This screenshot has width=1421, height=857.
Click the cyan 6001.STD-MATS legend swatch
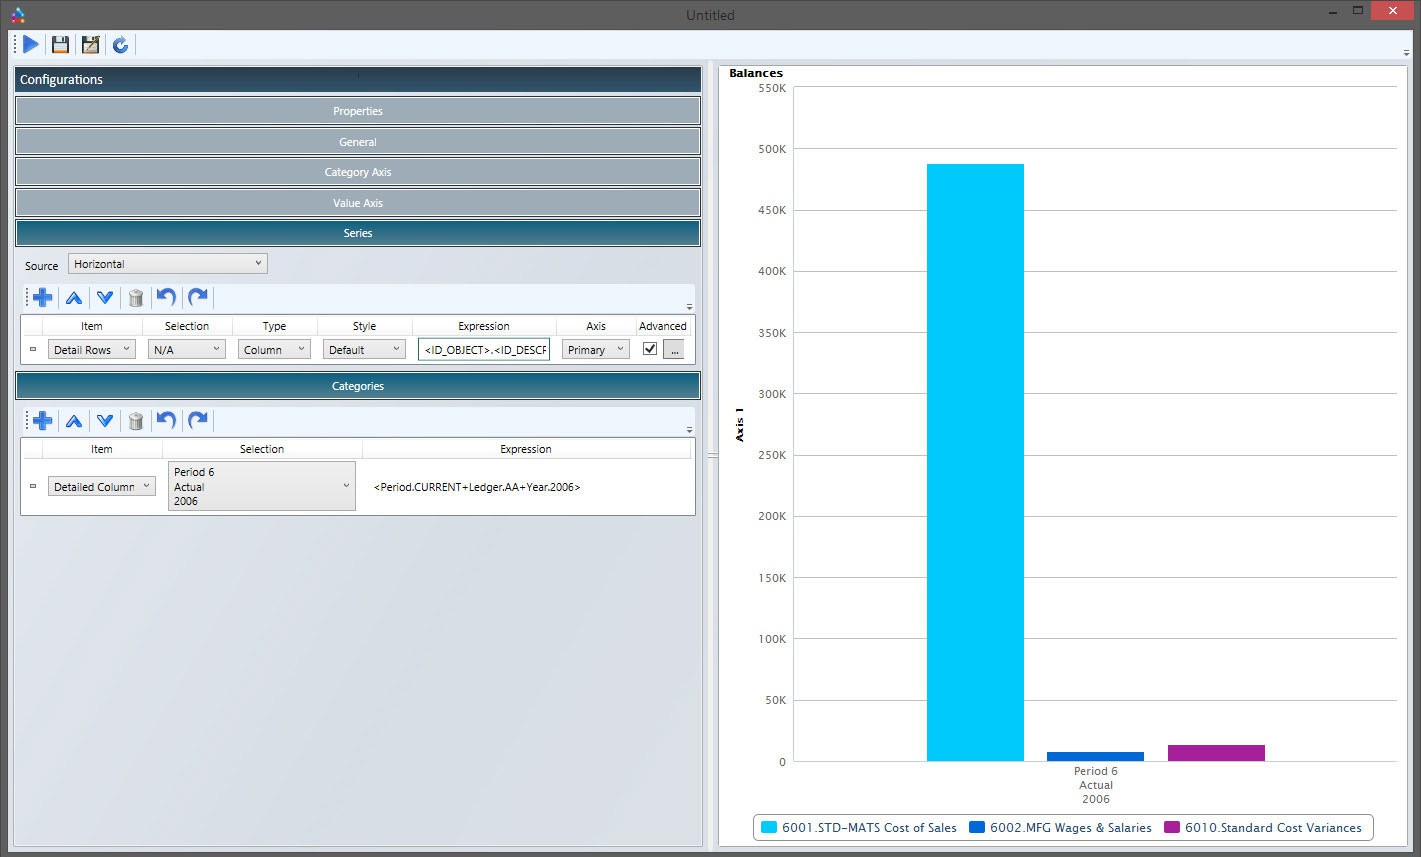pyautogui.click(x=769, y=828)
